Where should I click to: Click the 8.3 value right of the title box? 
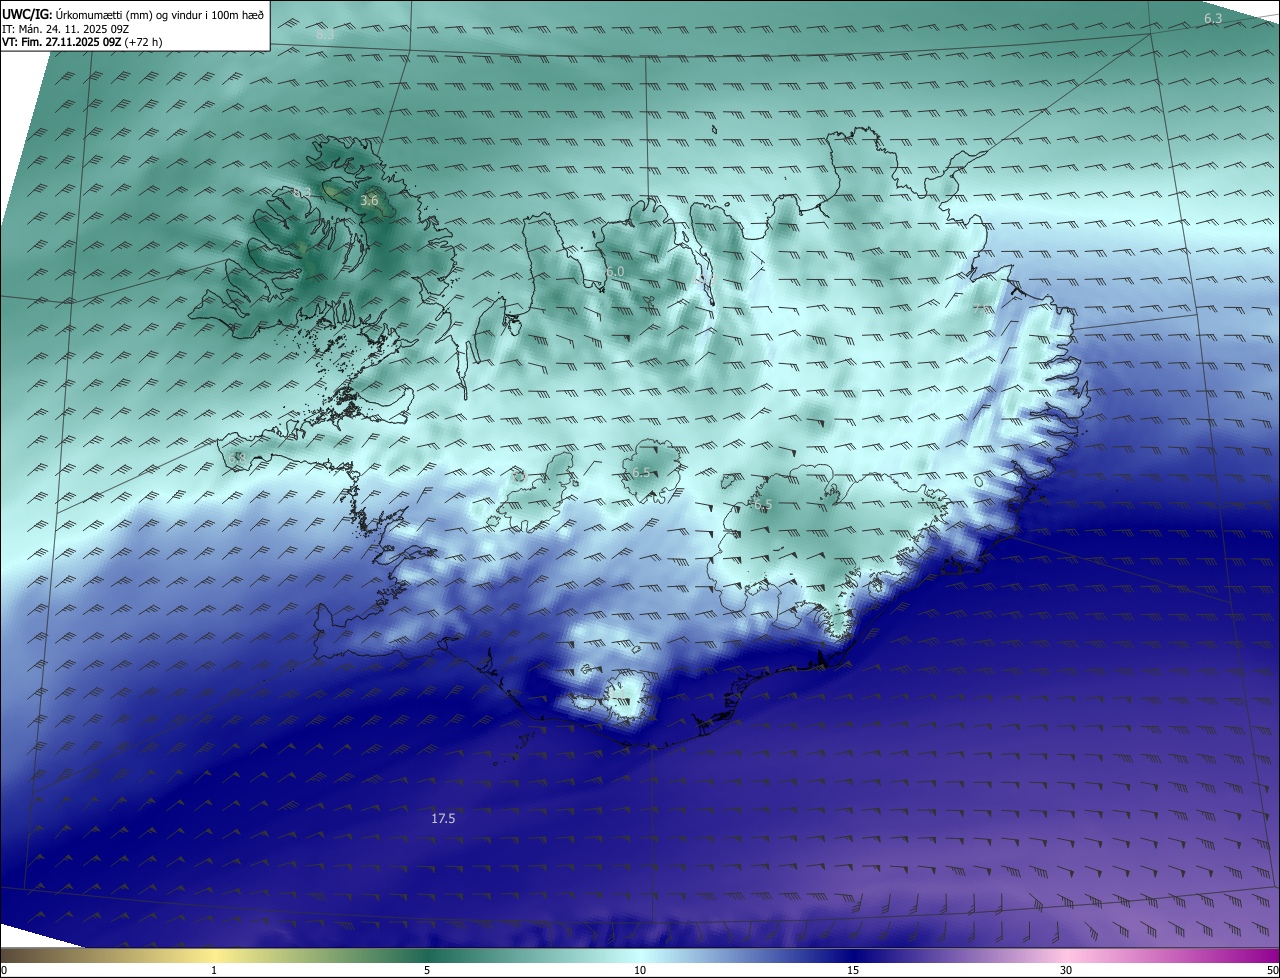tap(325, 35)
